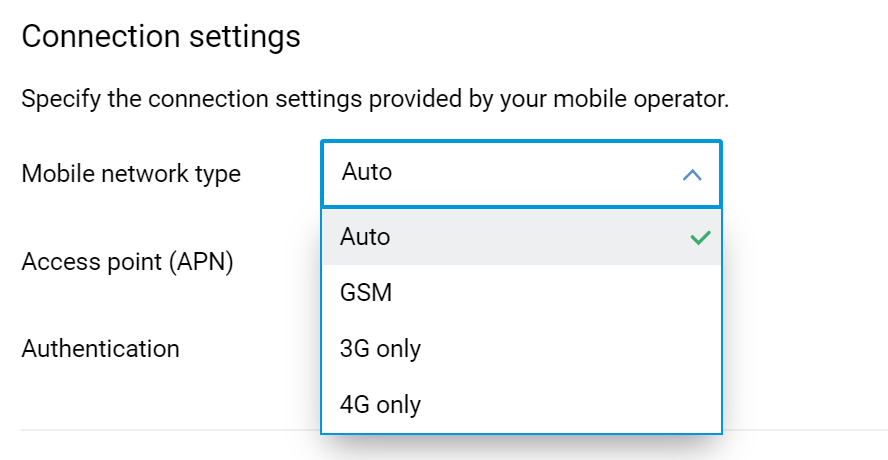888x460 pixels.
Task: Click the green checkmark beside Auto
Action: (700, 238)
